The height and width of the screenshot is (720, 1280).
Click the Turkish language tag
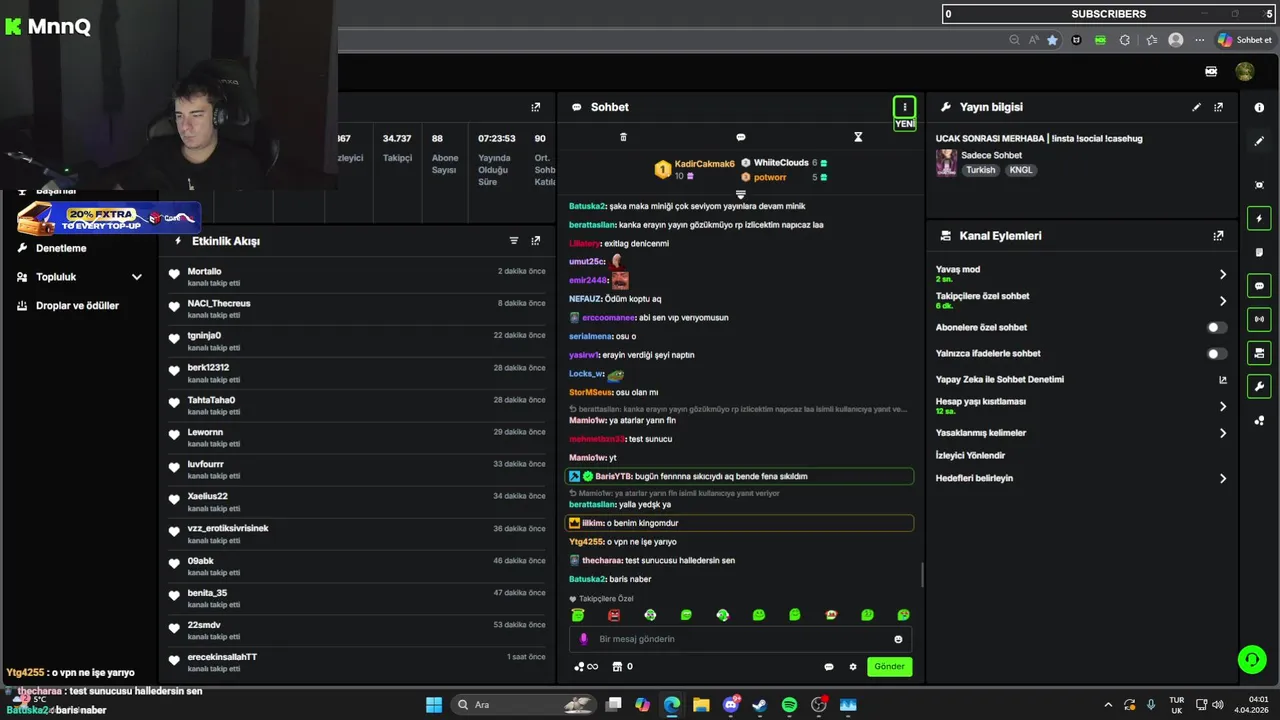981,170
